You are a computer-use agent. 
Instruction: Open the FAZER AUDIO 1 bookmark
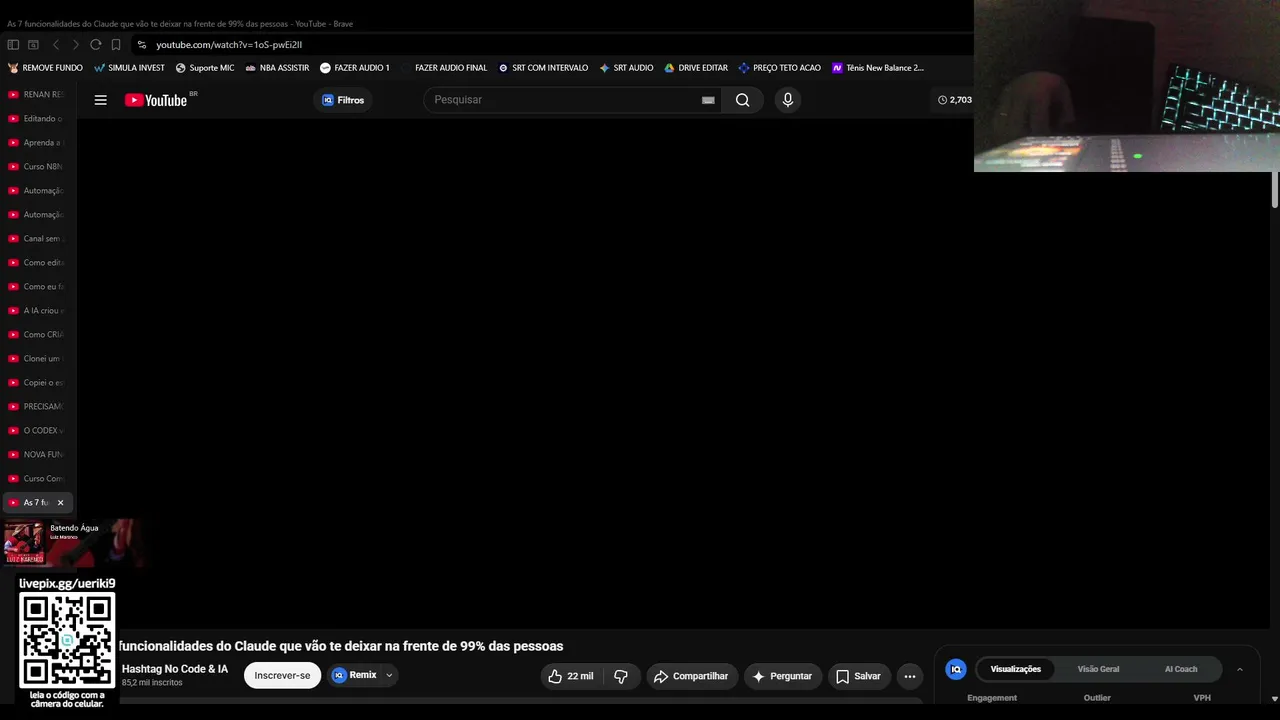click(354, 68)
